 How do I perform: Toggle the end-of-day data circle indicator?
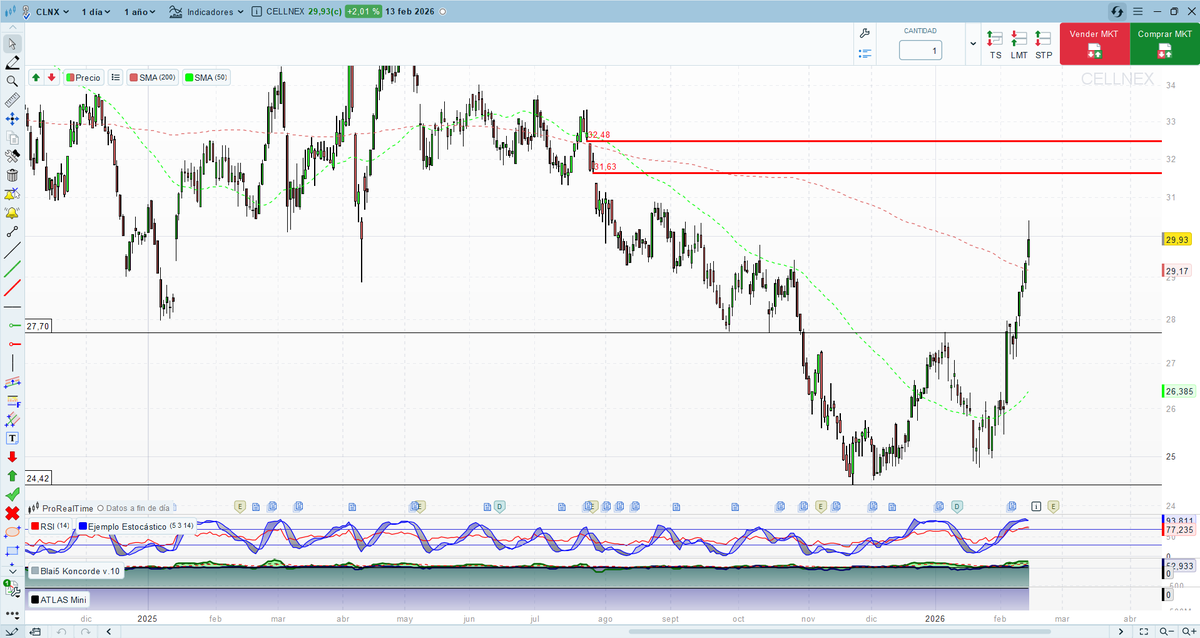(x=101, y=508)
